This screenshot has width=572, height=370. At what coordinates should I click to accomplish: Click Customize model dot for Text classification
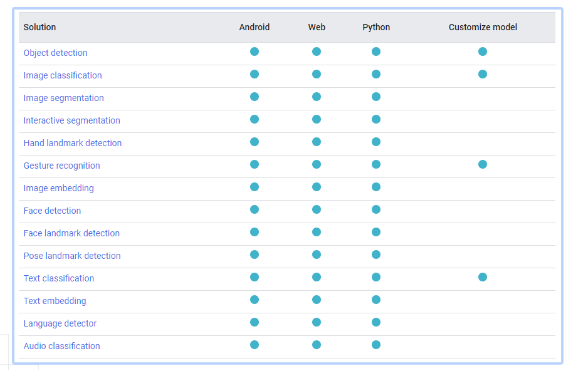point(483,277)
